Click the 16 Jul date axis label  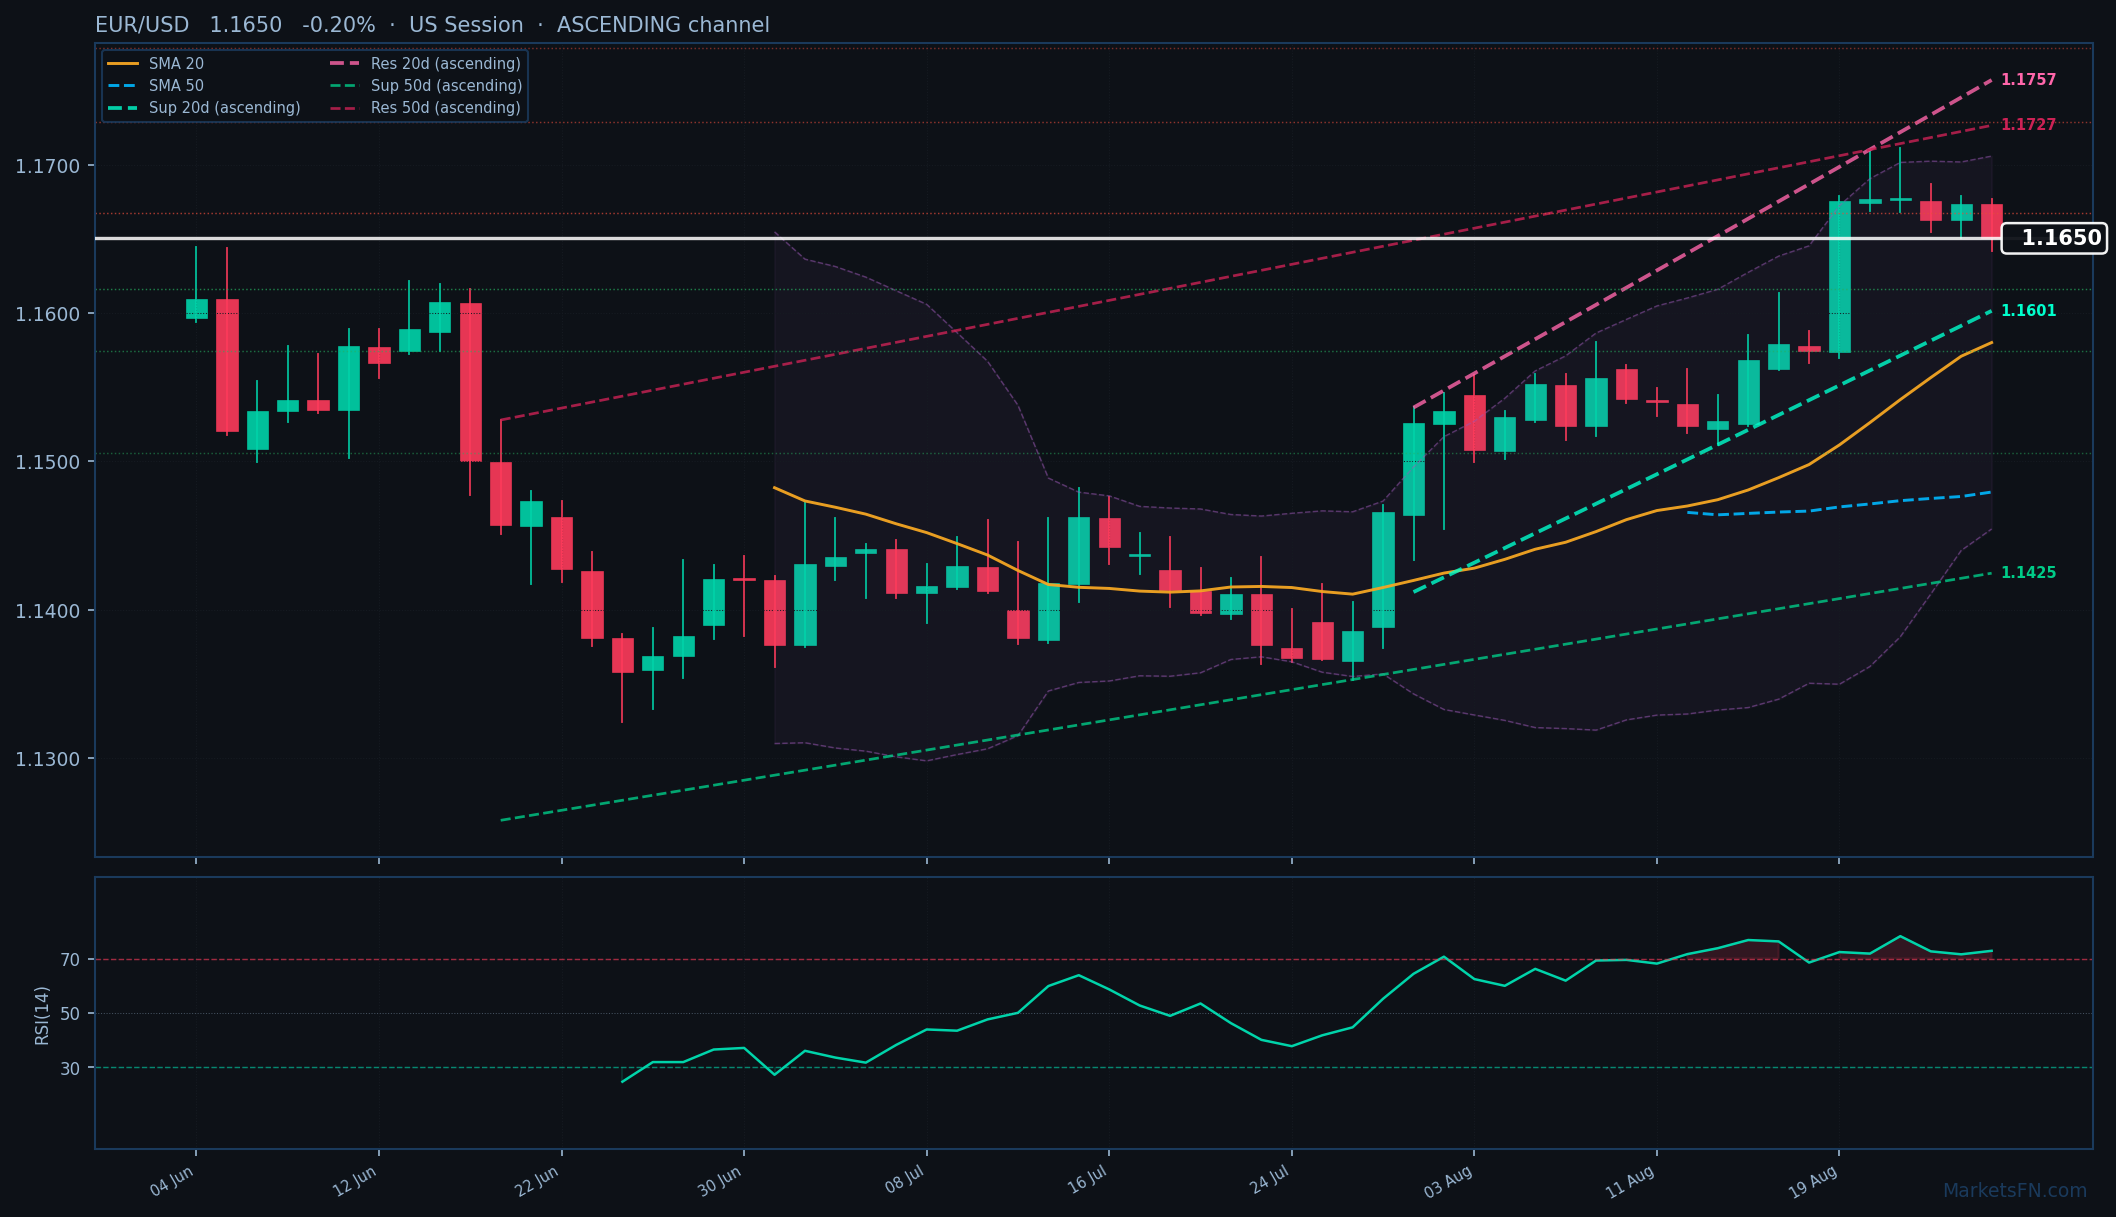point(1087,1181)
